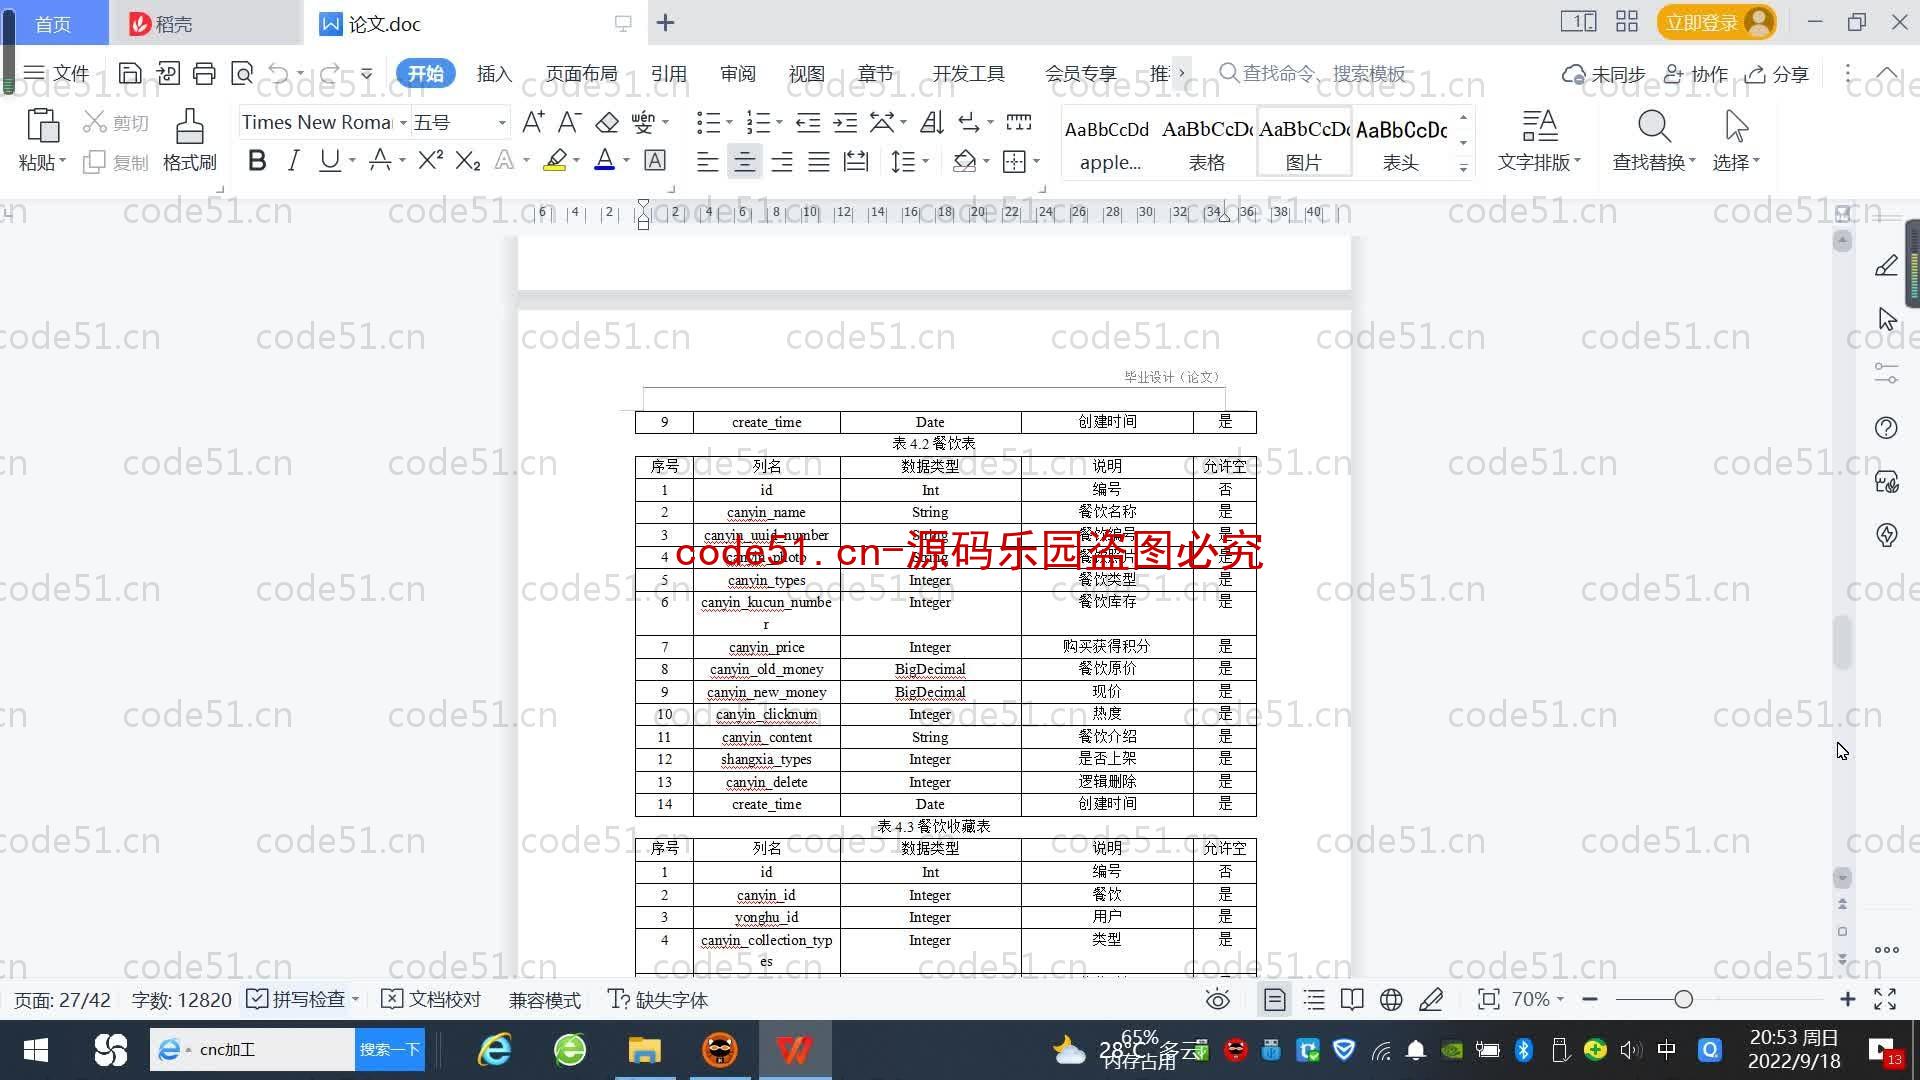Open the 页面布局 ribbon tab
This screenshot has height=1080, width=1920.
(582, 73)
